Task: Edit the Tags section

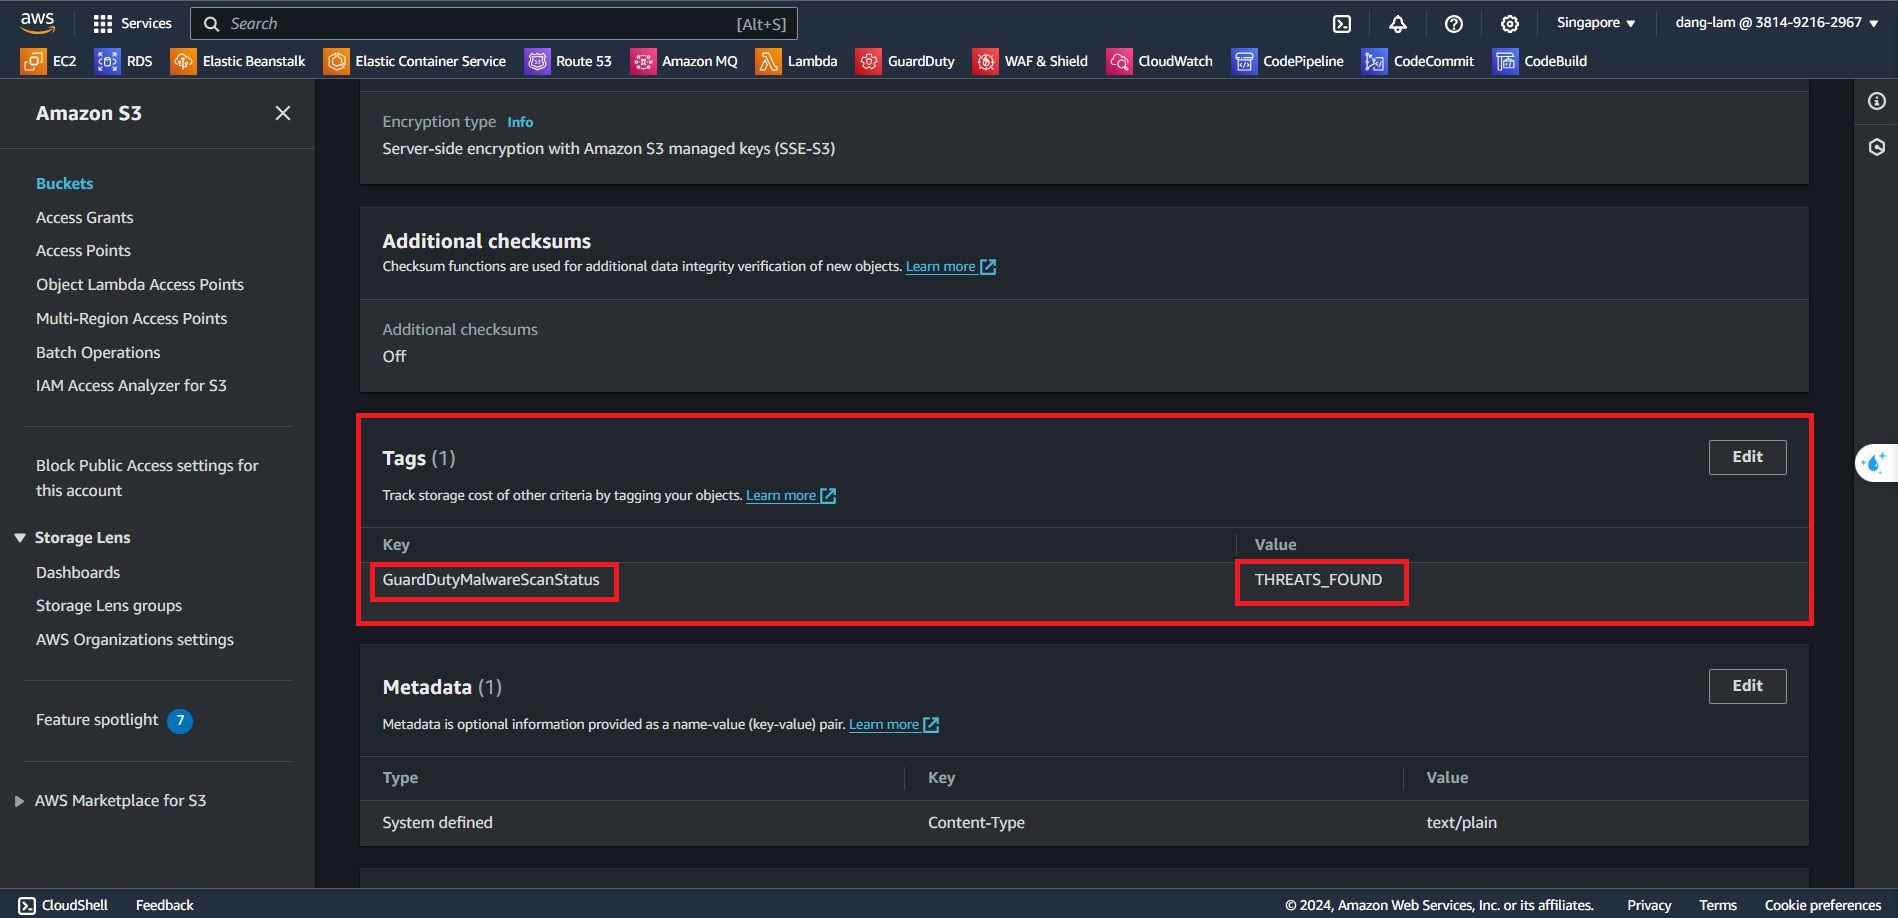Action: coord(1746,457)
